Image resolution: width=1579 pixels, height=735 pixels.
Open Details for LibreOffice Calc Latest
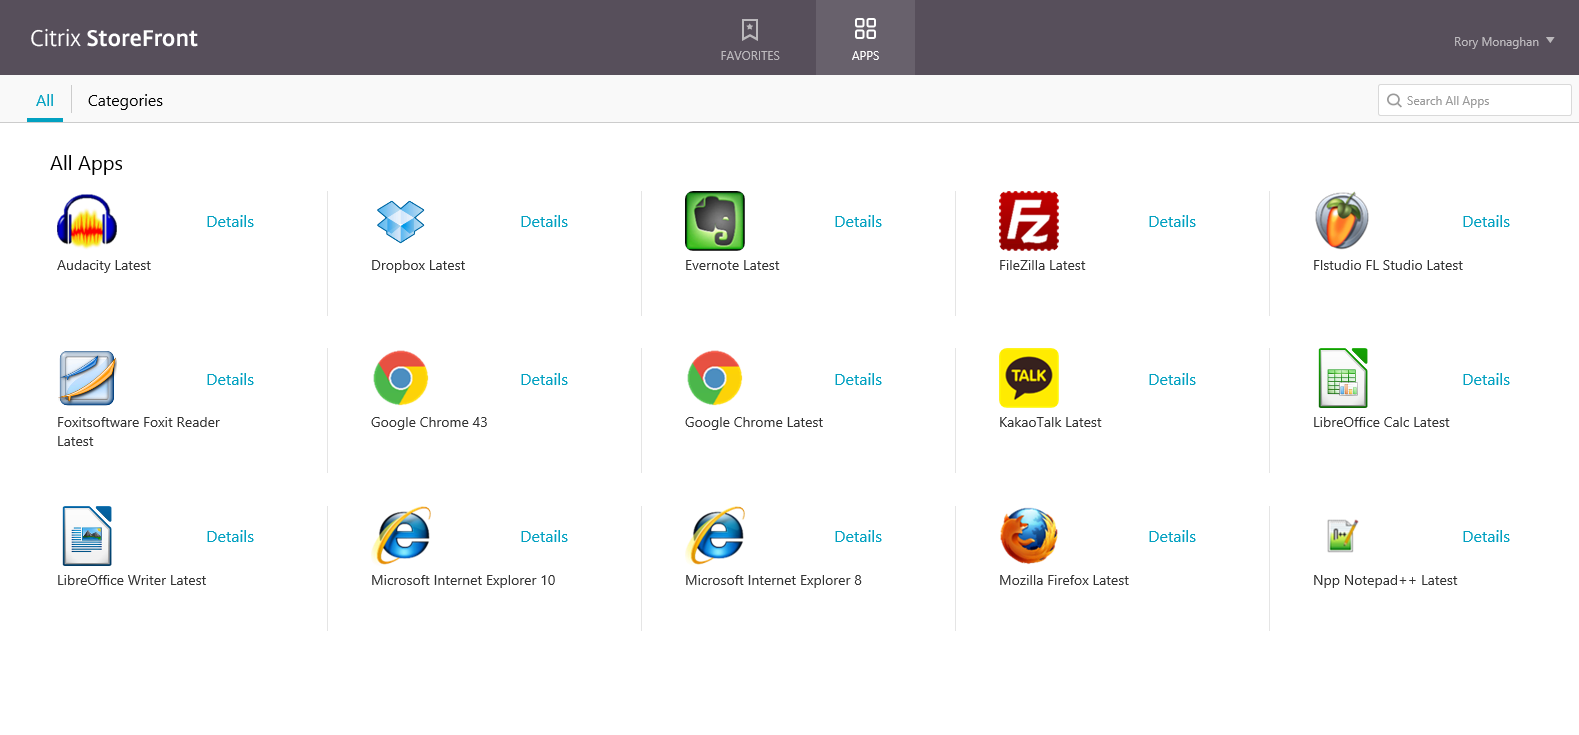[x=1486, y=380]
